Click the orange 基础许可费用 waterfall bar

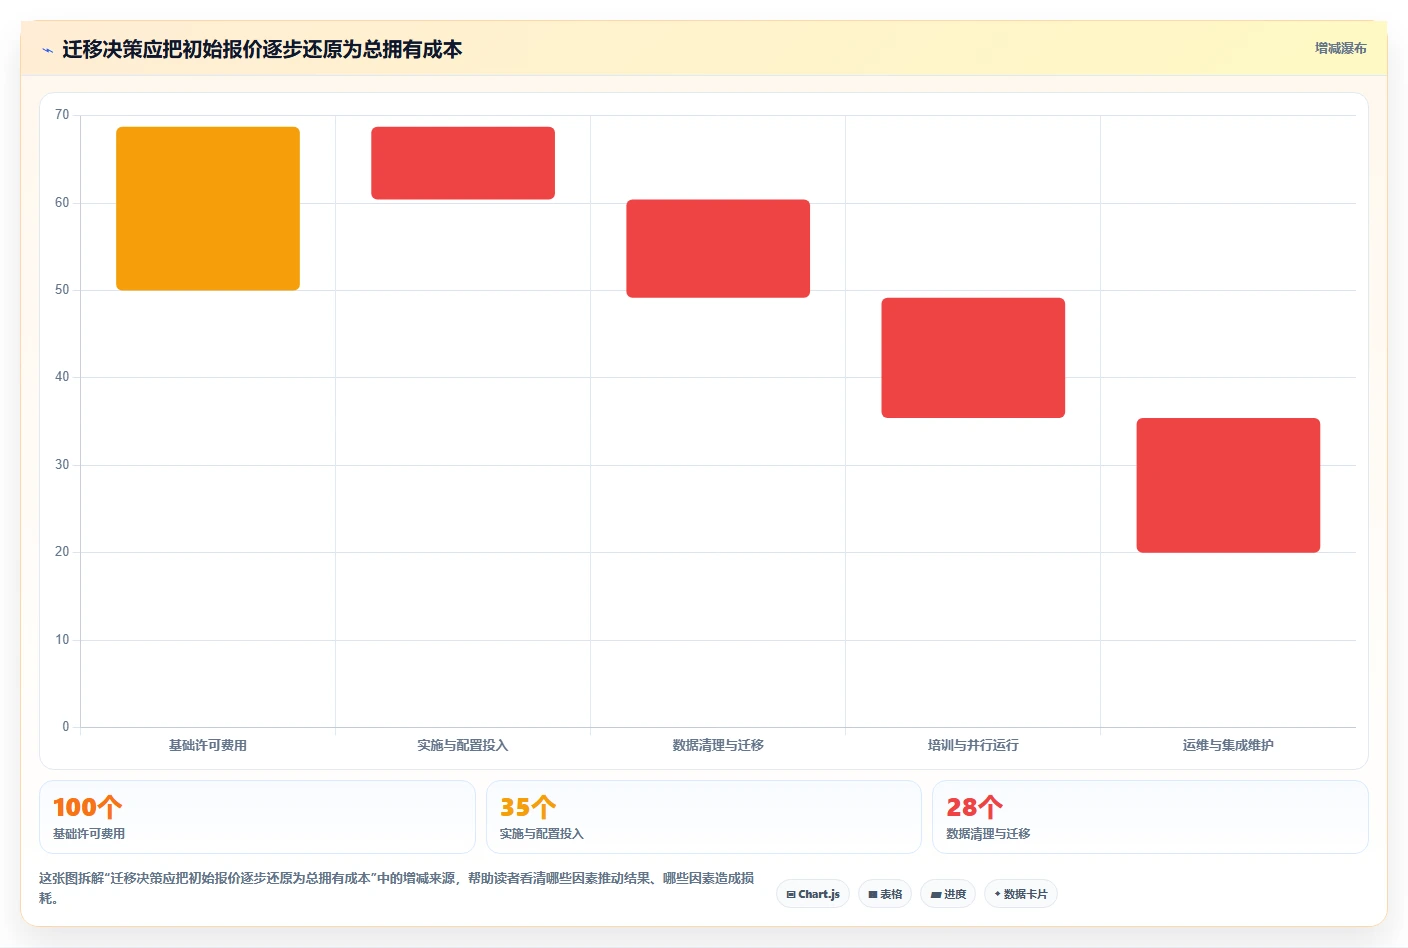tap(208, 209)
